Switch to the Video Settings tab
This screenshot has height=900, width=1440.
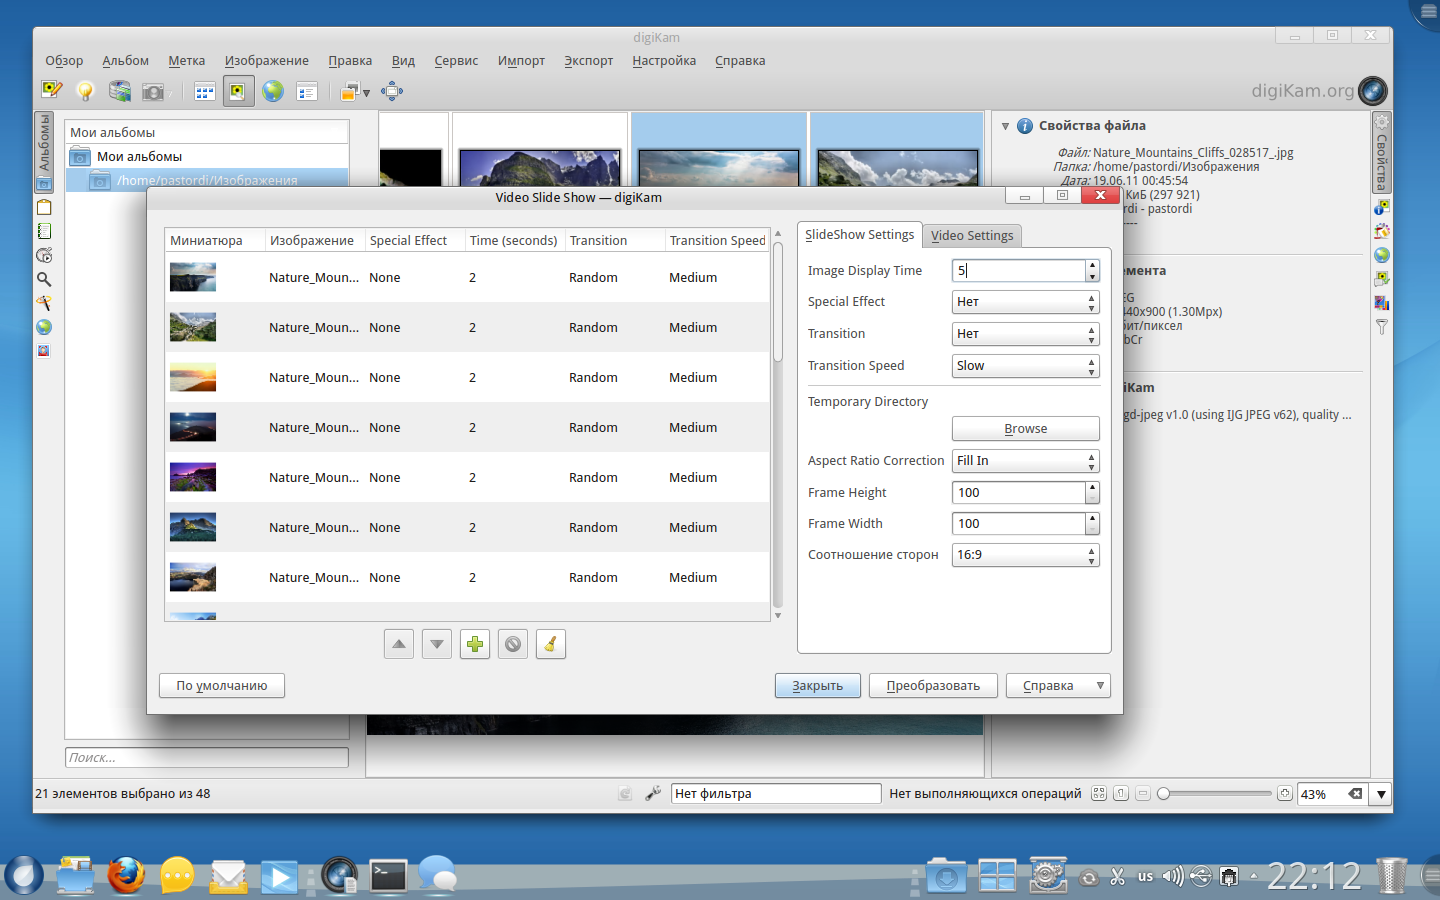click(x=971, y=236)
